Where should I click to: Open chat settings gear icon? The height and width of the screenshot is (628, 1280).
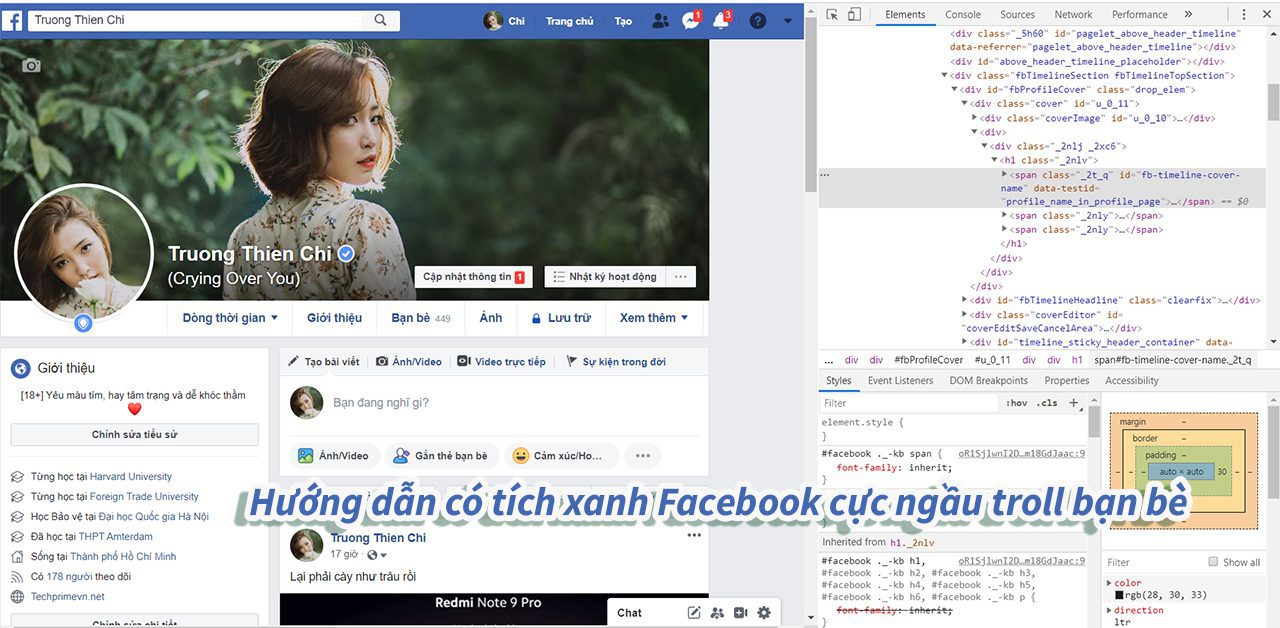[764, 613]
